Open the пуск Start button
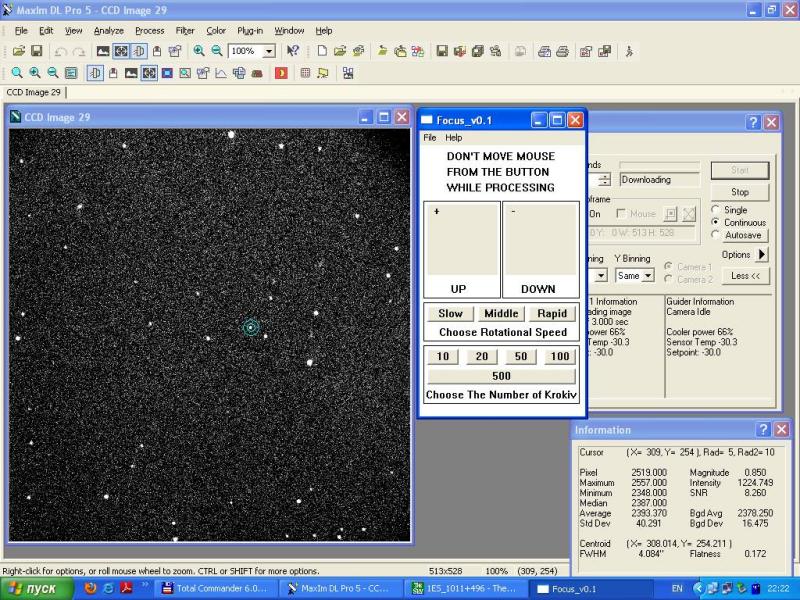800x600 pixels. click(37, 588)
